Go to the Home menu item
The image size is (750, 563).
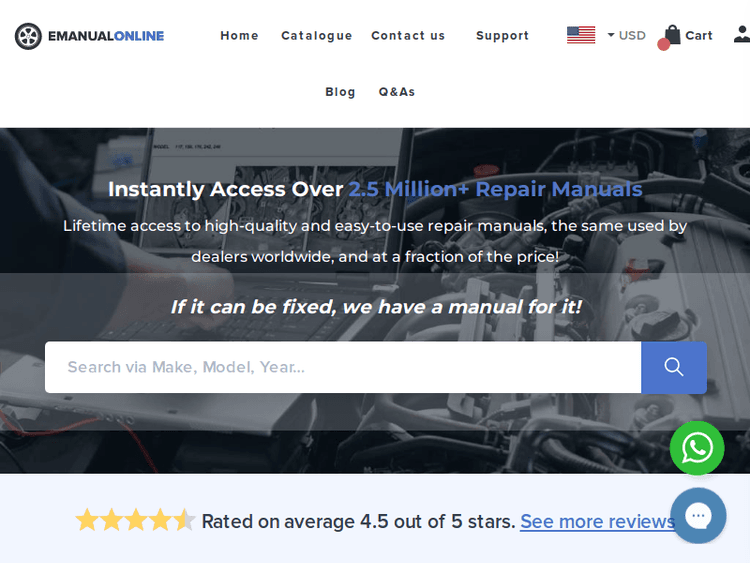tap(239, 35)
